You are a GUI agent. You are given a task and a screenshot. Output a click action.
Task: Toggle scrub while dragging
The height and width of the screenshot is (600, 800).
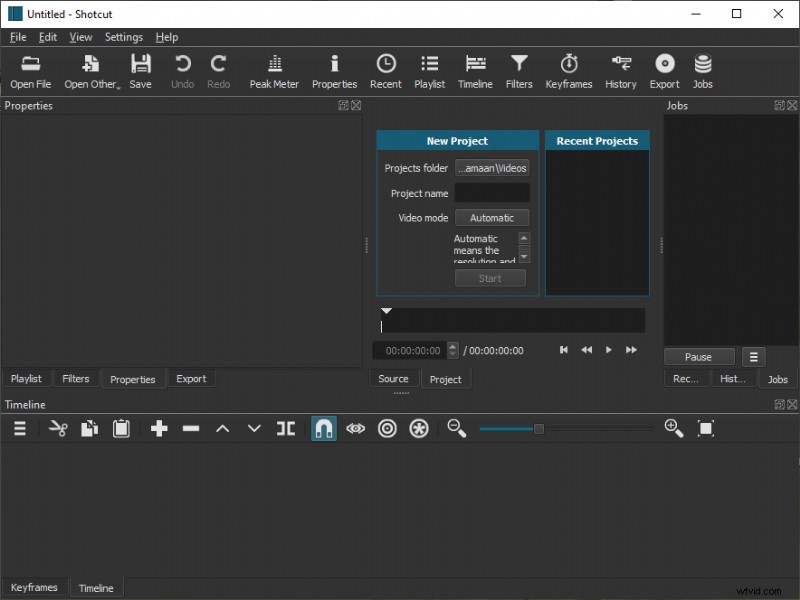point(355,428)
